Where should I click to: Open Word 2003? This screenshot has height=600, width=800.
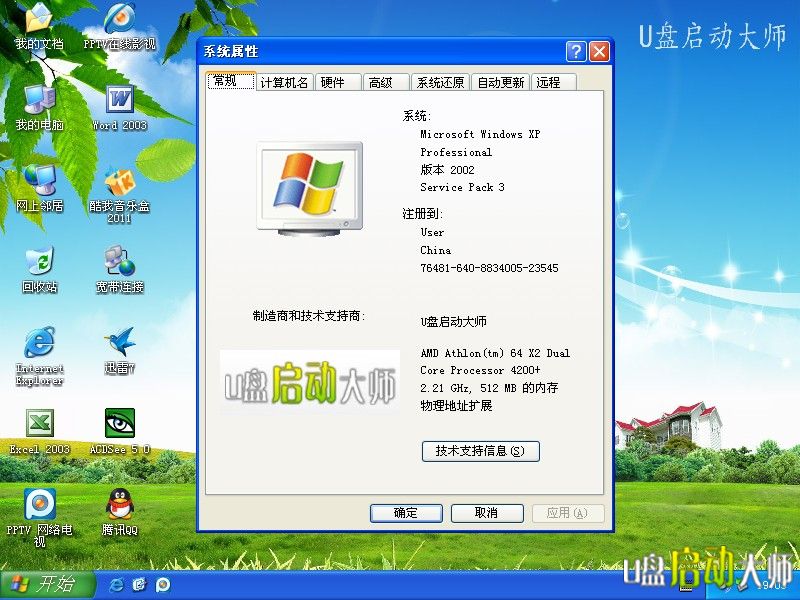(118, 100)
